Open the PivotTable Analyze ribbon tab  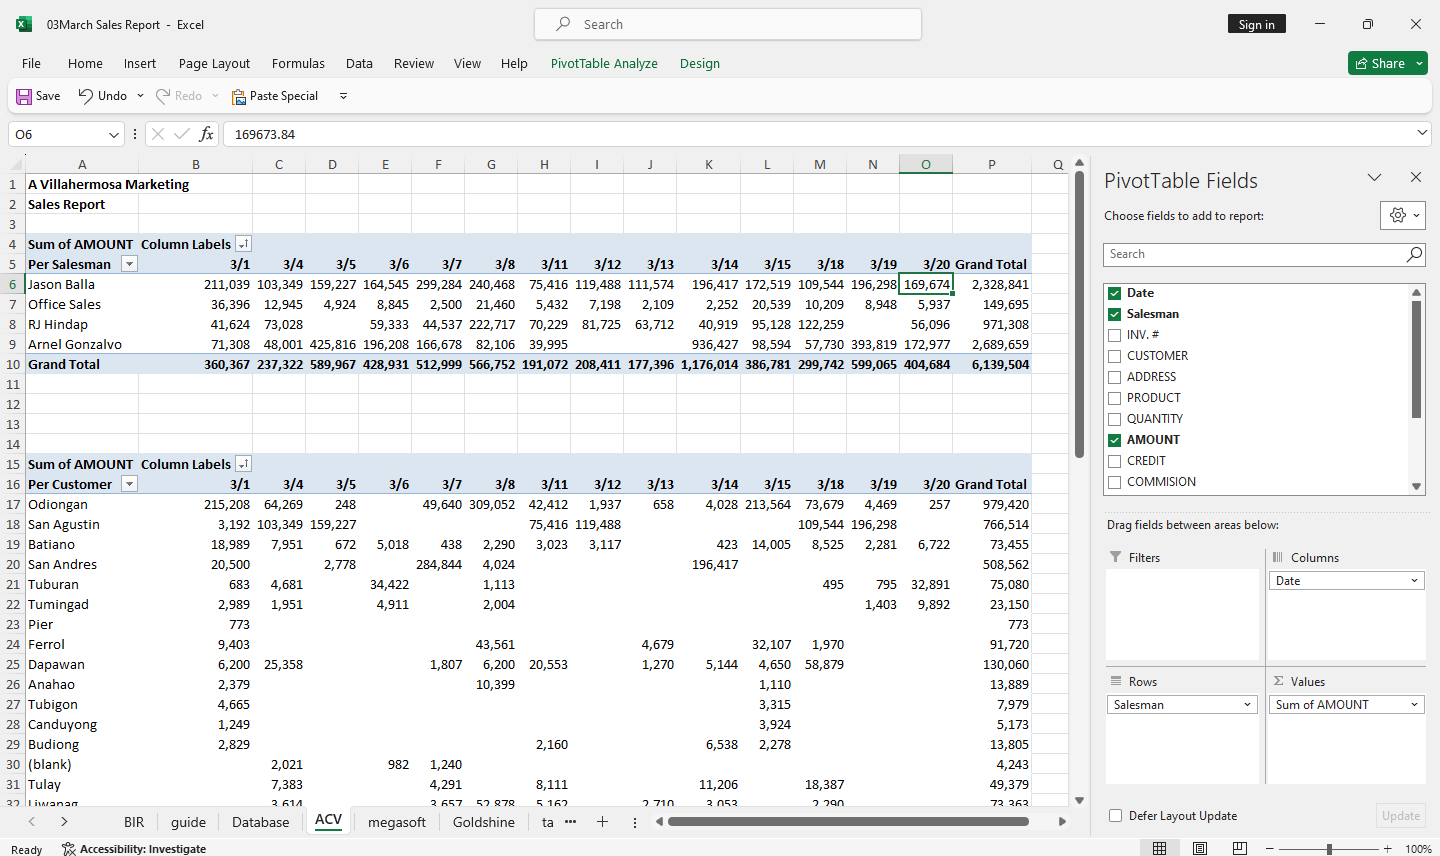pyautogui.click(x=604, y=63)
